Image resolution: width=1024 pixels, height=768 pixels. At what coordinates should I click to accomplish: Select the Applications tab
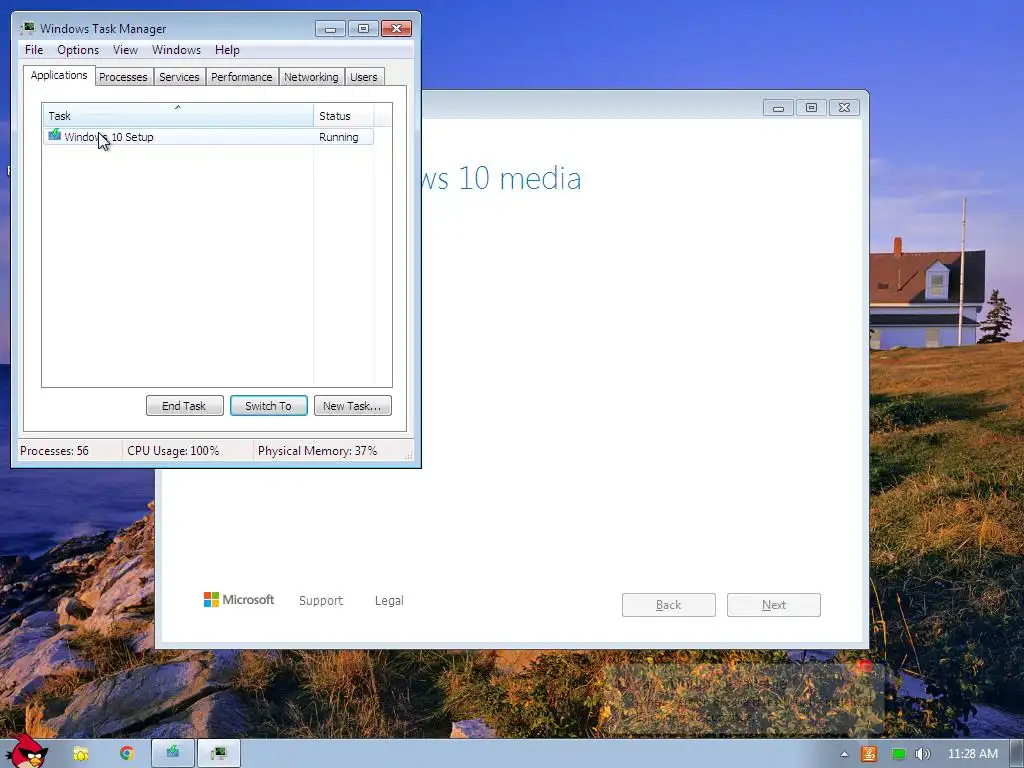[x=59, y=75]
